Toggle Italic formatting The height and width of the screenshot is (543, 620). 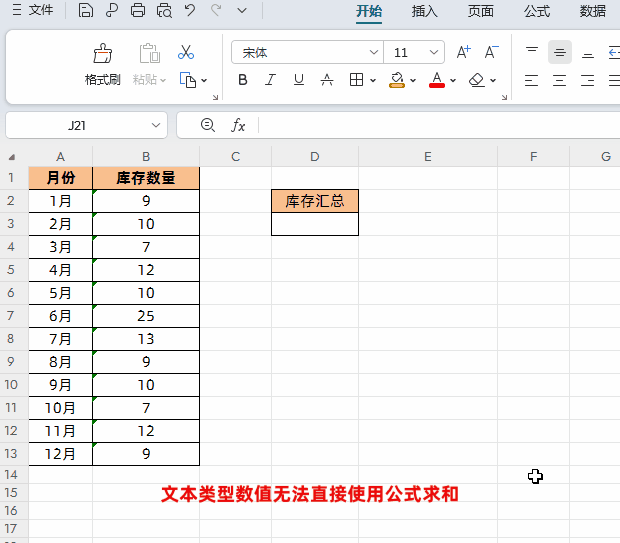270,80
